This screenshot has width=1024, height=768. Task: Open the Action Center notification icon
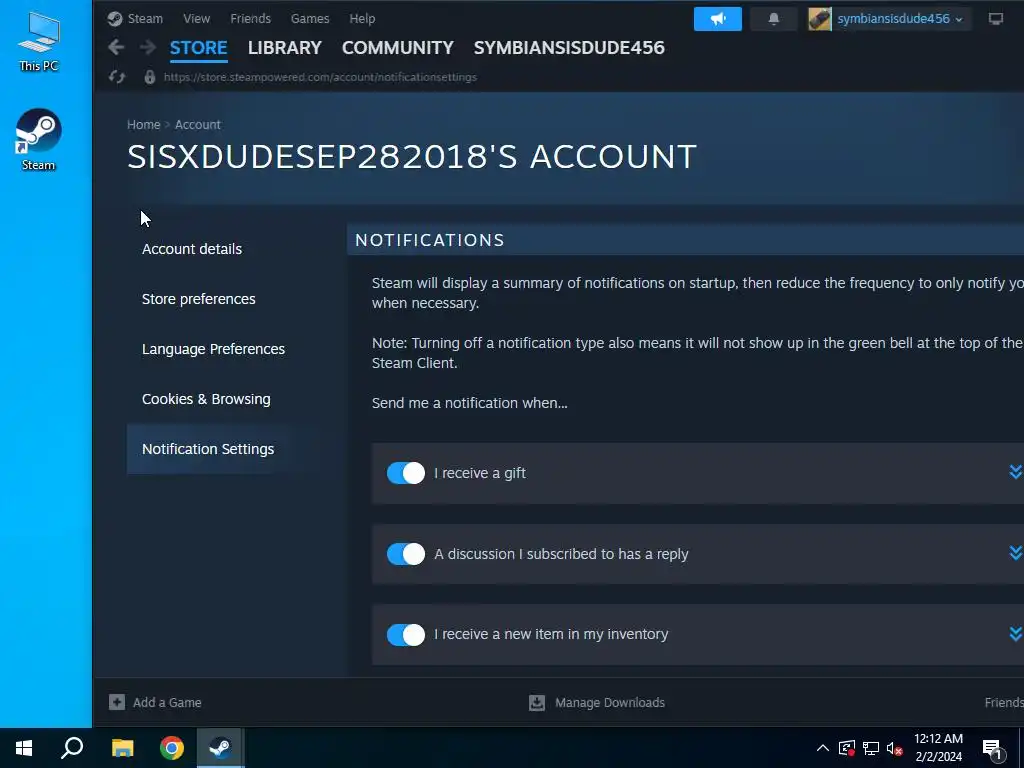[x=993, y=748]
